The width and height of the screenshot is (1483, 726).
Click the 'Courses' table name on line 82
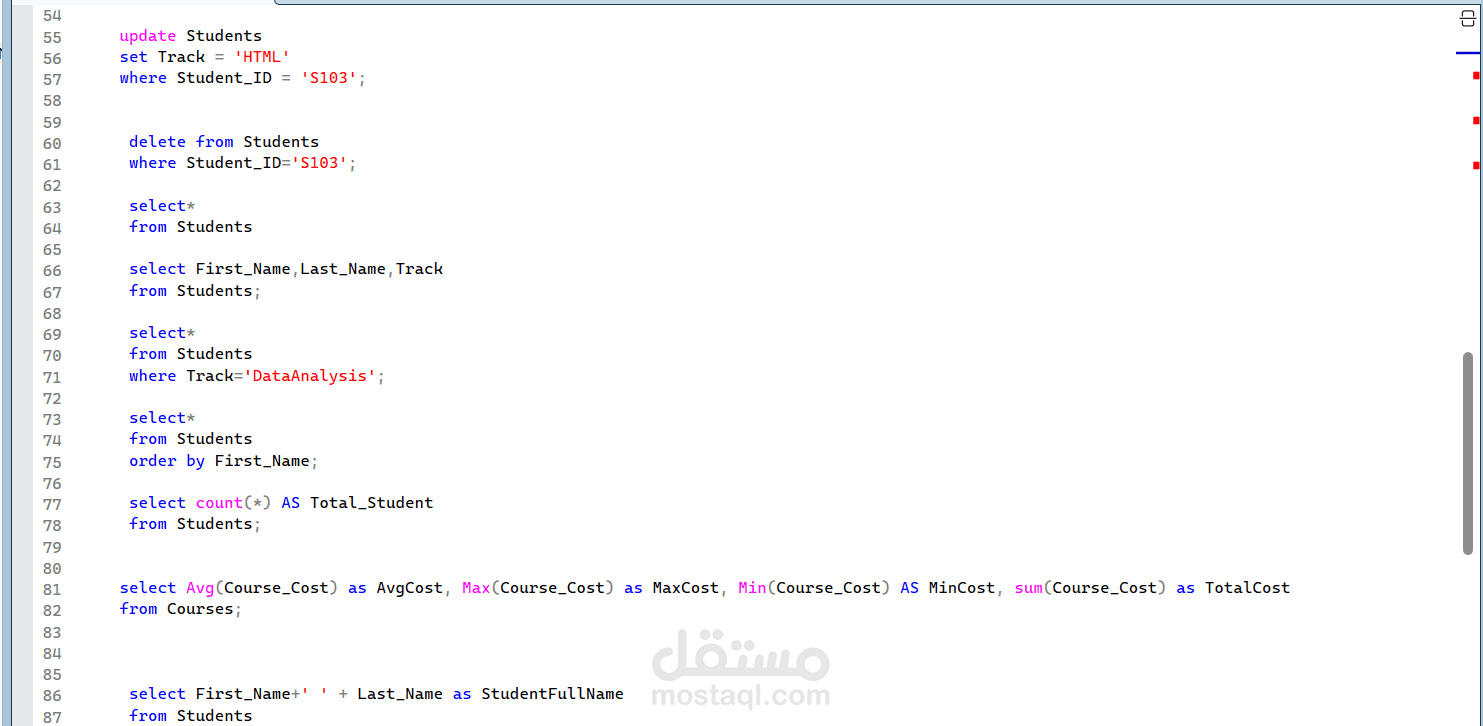[200, 609]
